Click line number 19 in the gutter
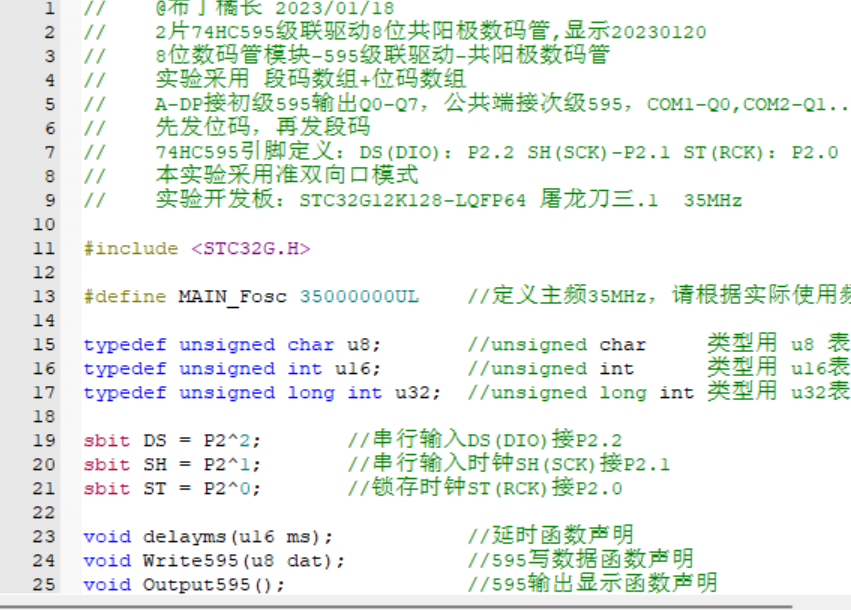851x610 pixels. coord(44,440)
